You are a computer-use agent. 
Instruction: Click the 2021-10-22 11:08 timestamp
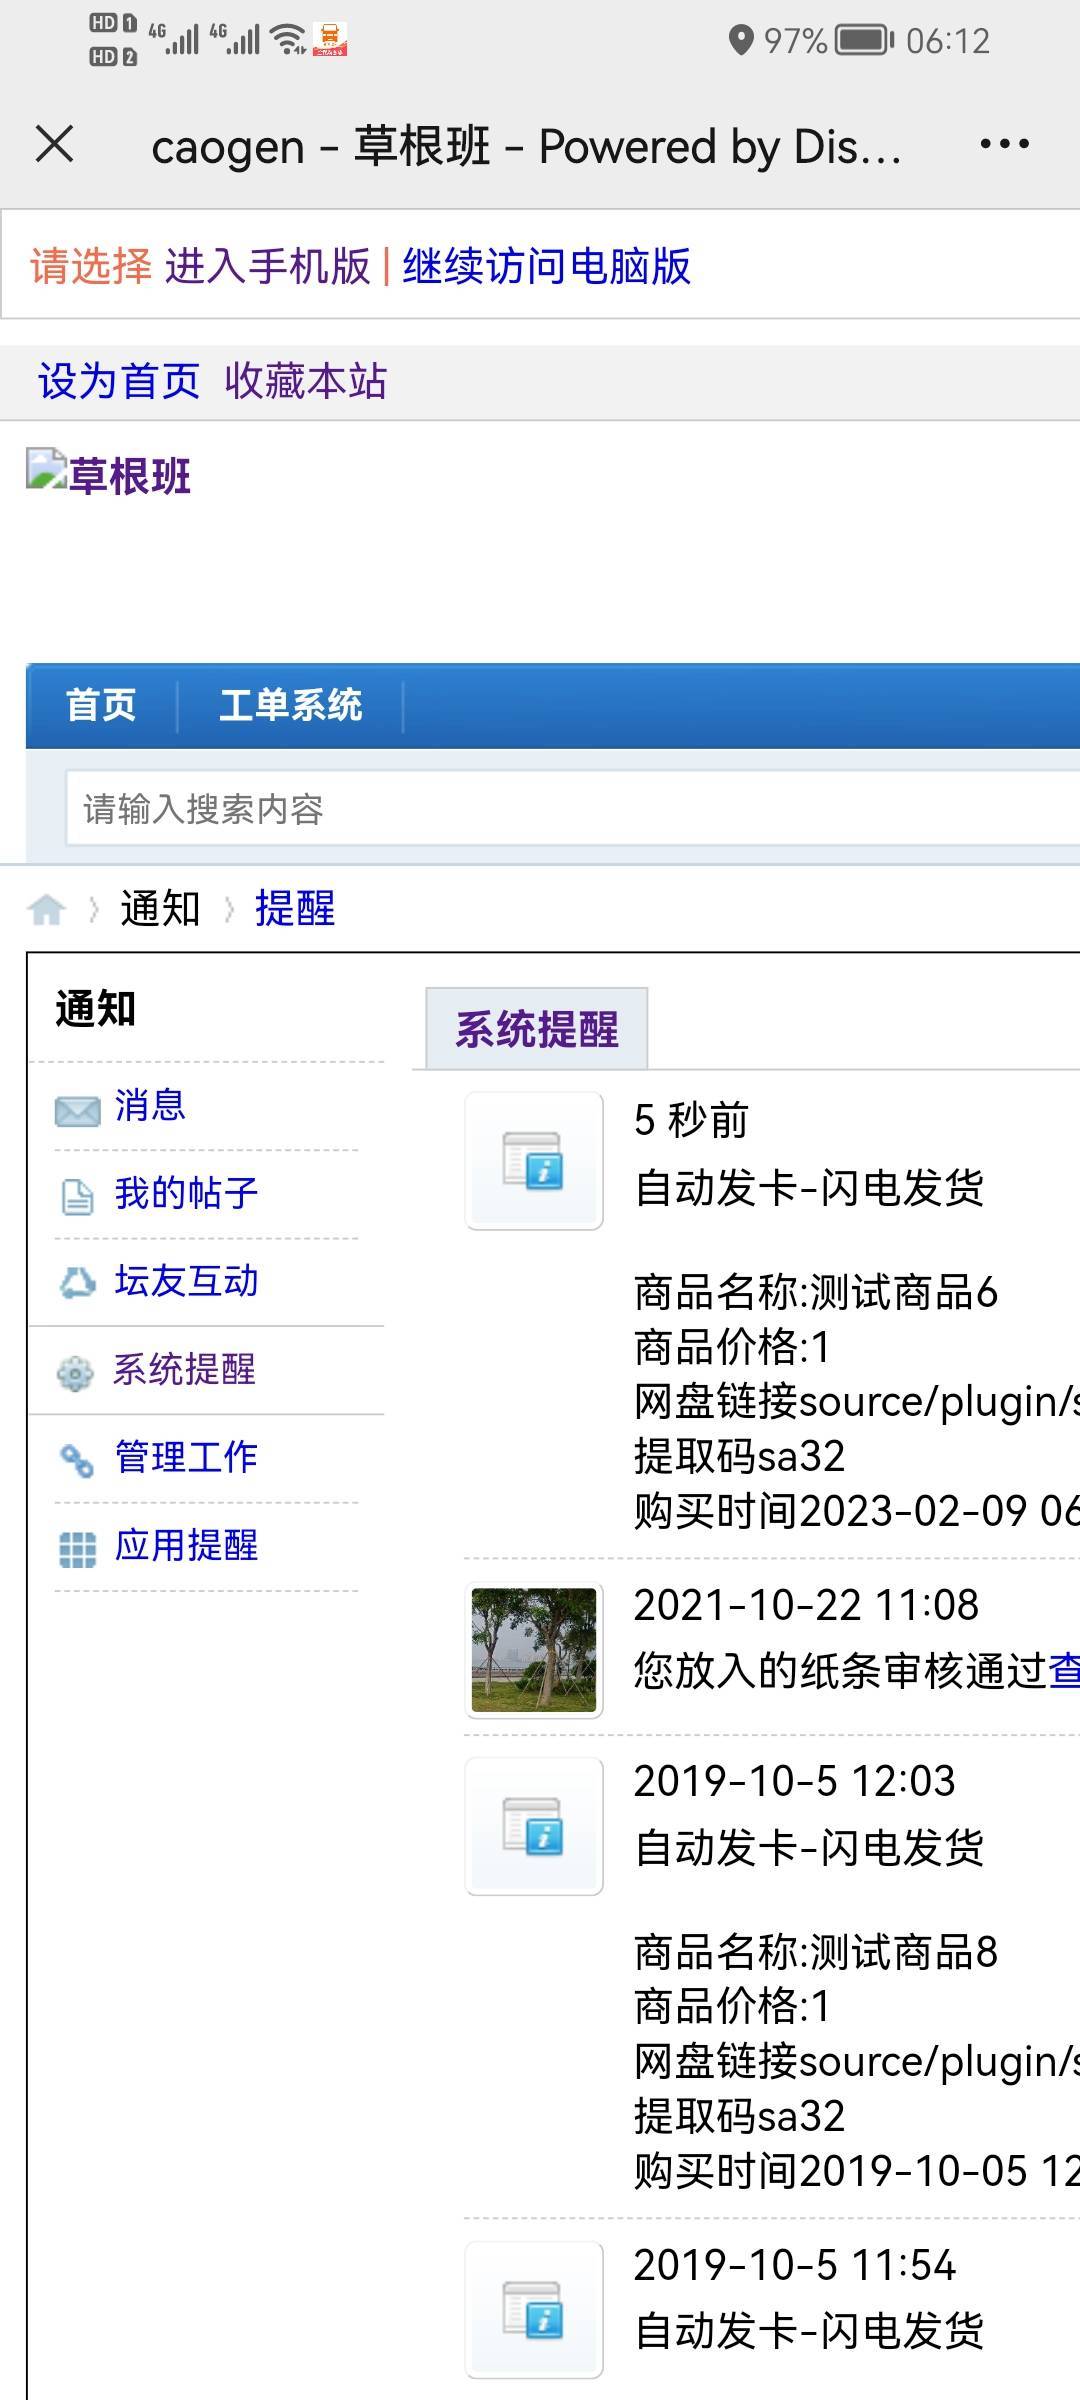806,1606
